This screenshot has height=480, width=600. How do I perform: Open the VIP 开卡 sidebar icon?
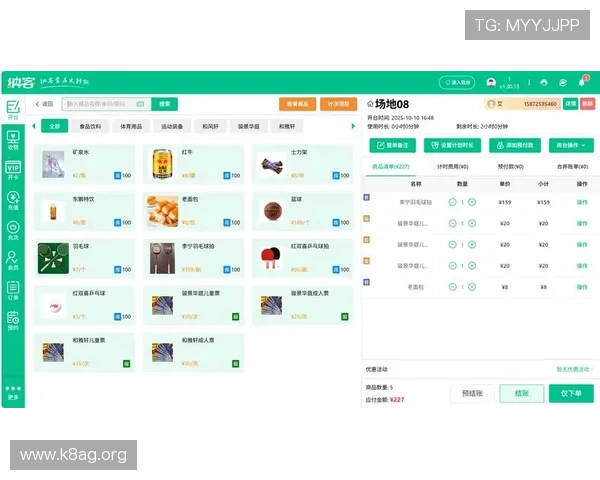point(13,170)
